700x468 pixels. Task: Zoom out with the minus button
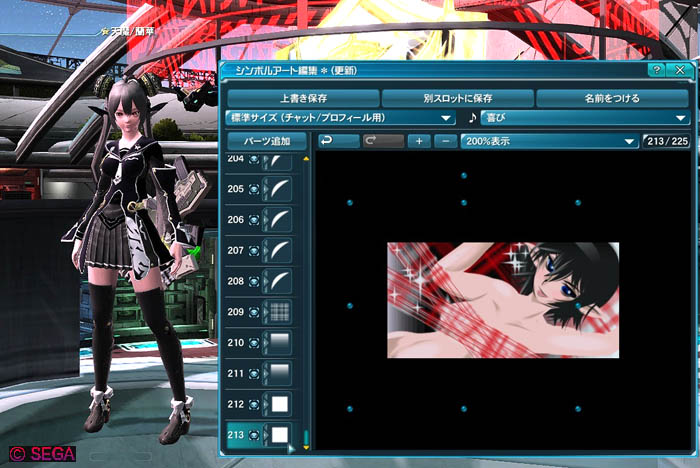coord(446,141)
